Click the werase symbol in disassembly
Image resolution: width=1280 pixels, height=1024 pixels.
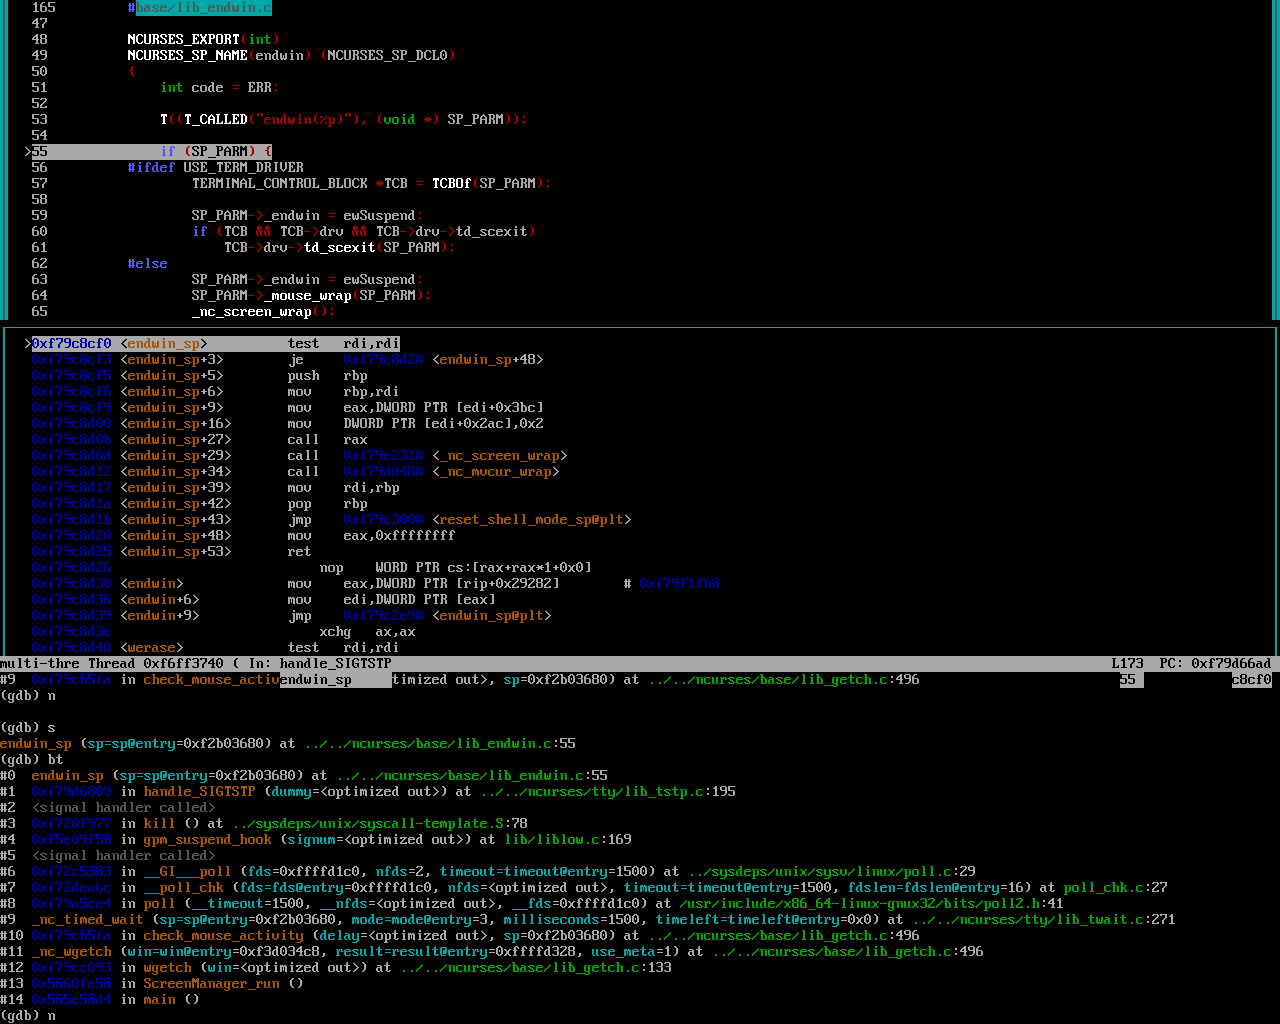pos(151,648)
